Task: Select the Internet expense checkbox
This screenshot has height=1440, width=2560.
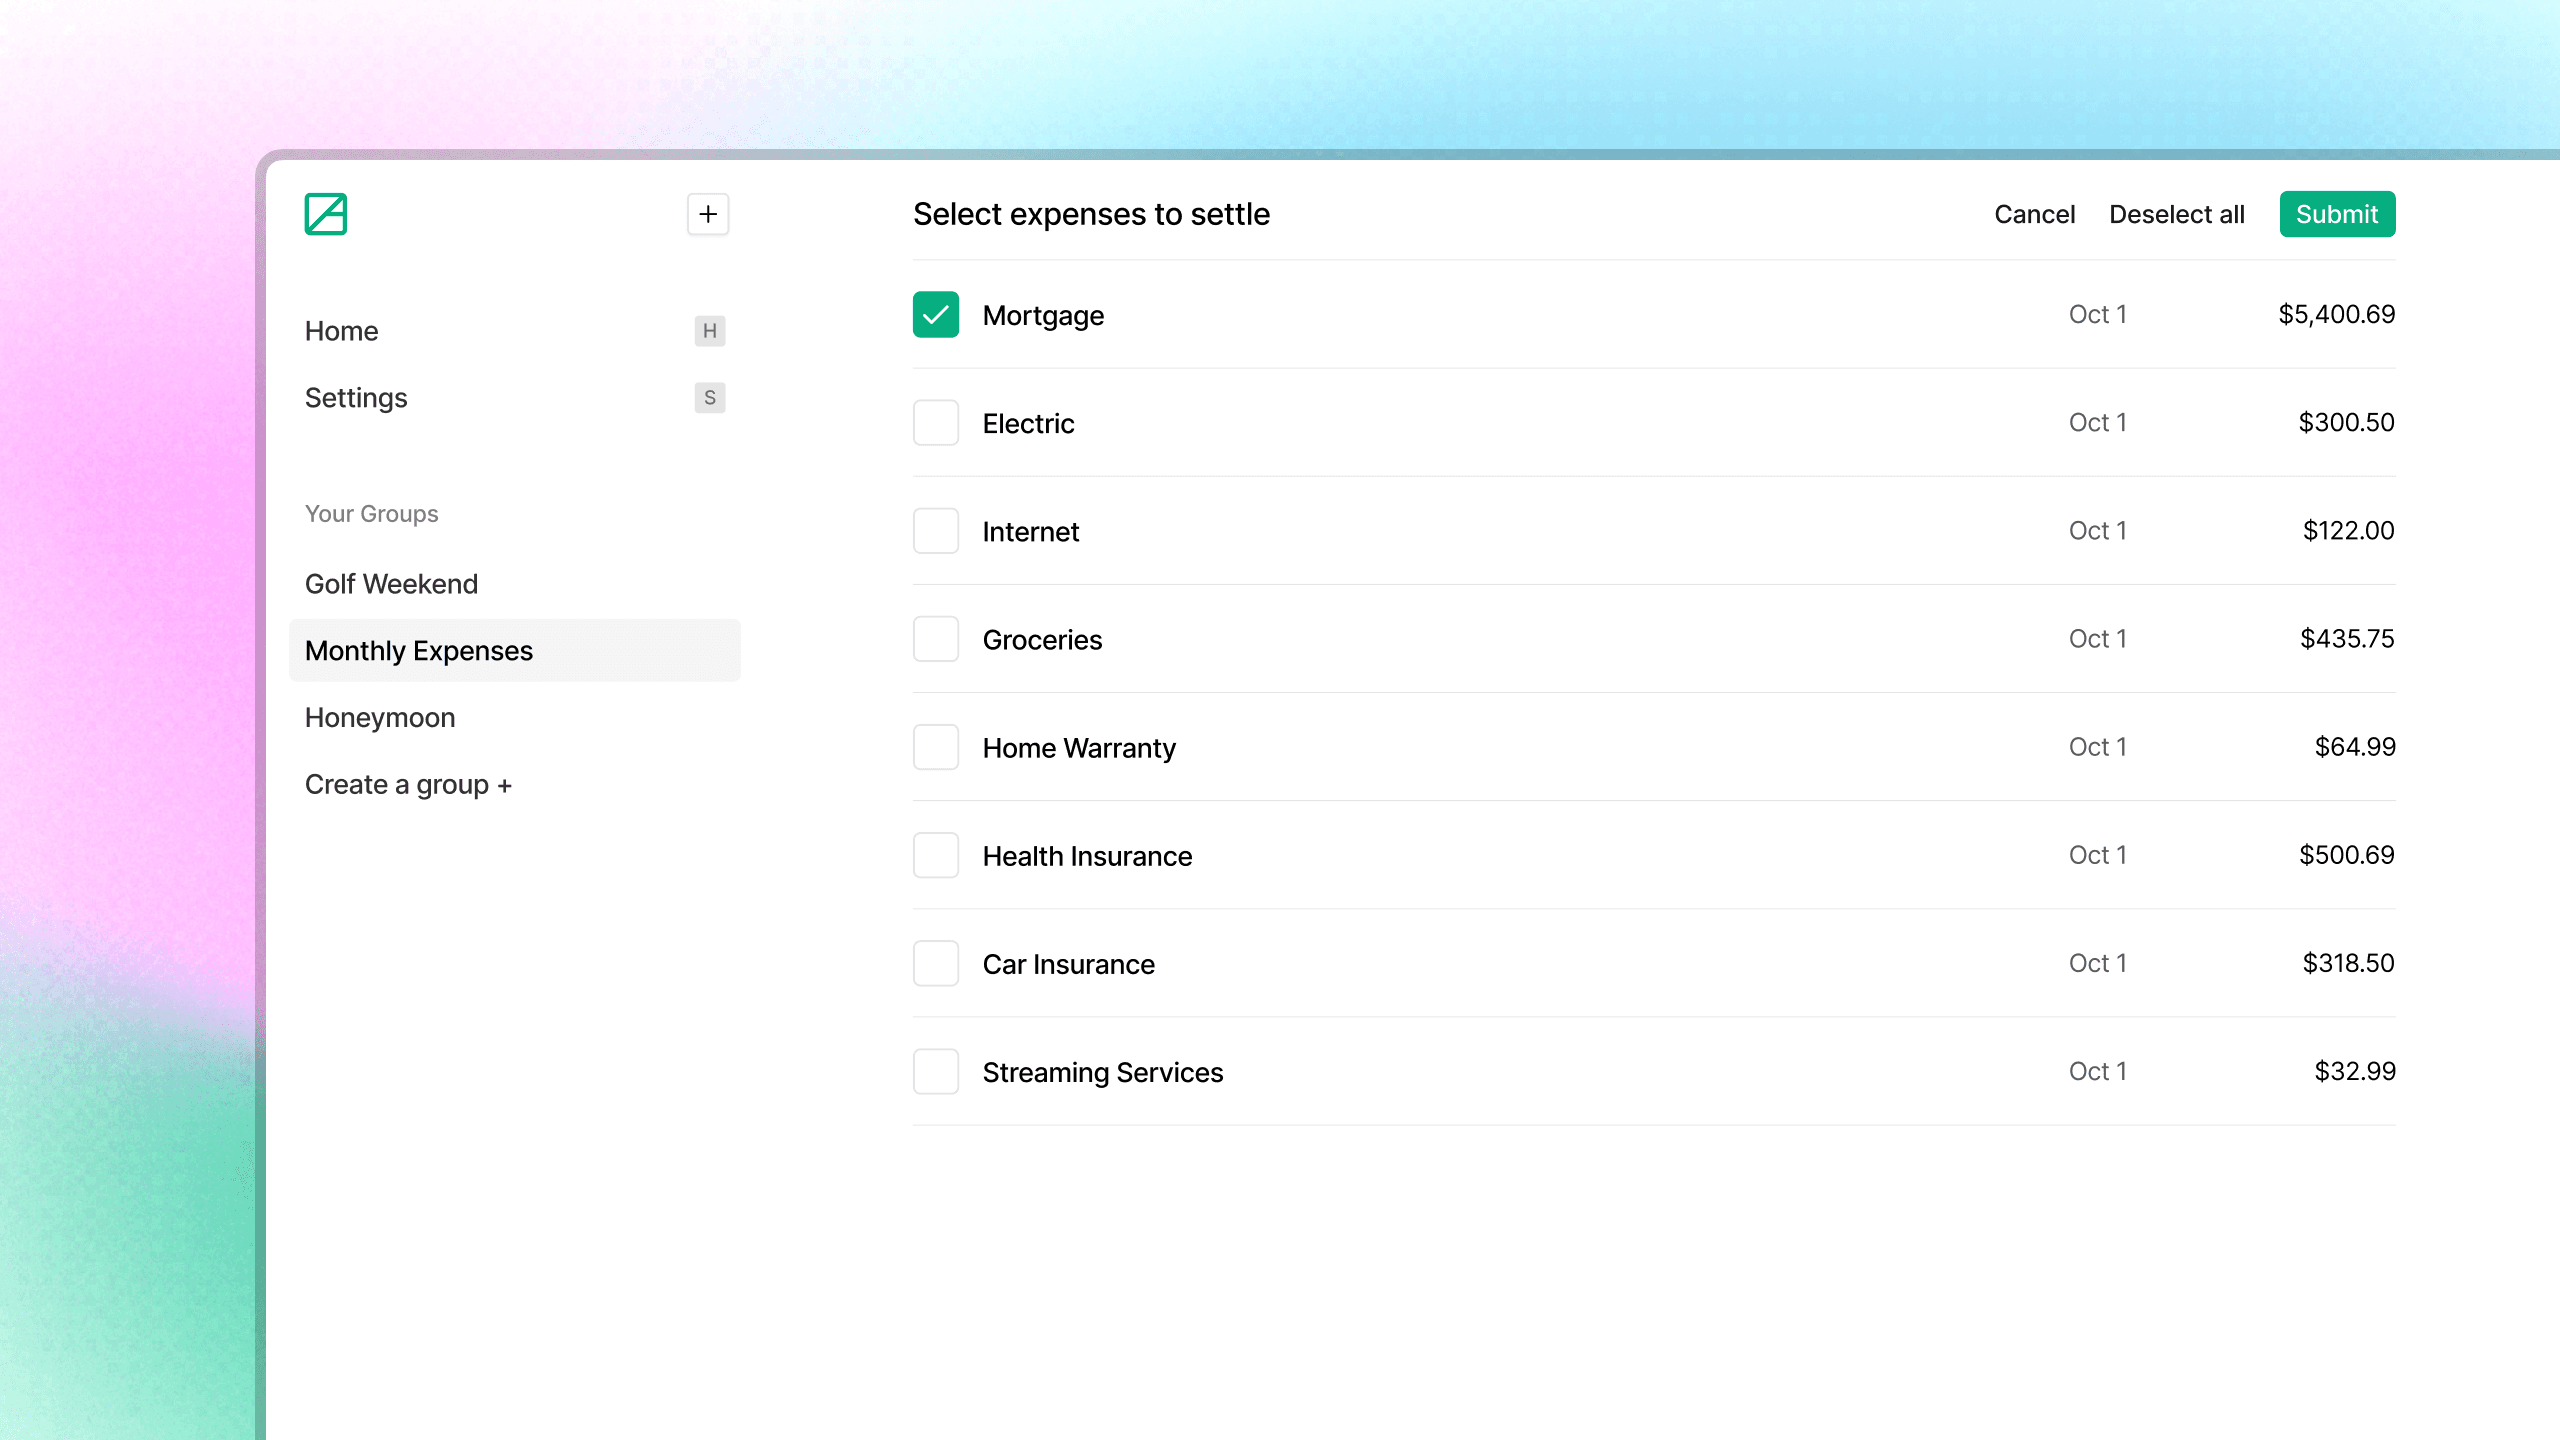Action: click(936, 531)
